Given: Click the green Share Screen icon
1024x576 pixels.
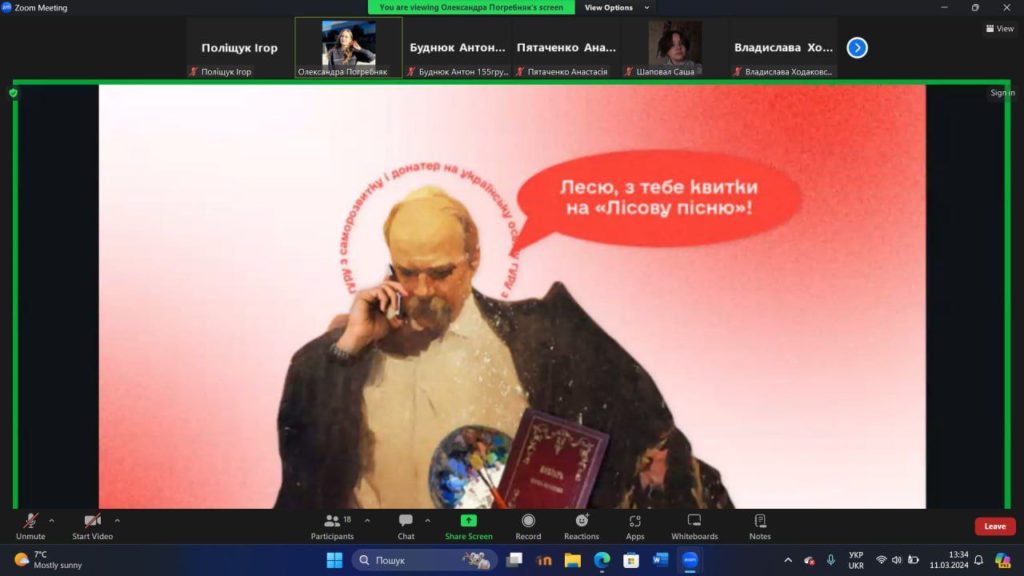Looking at the screenshot, I should coord(468,521).
